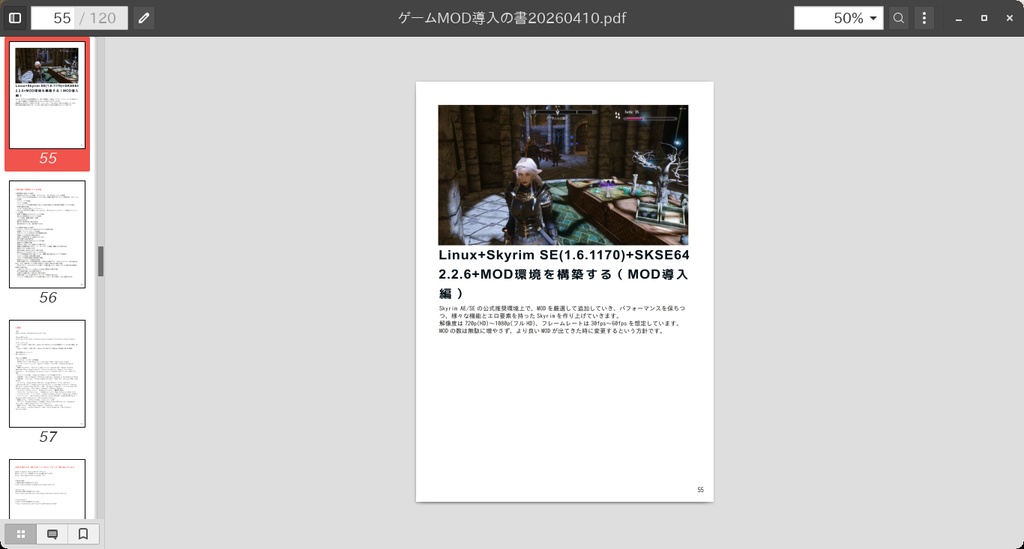Click the page number 55 at the page bottom
The width and height of the screenshot is (1024, 549).
pos(701,490)
